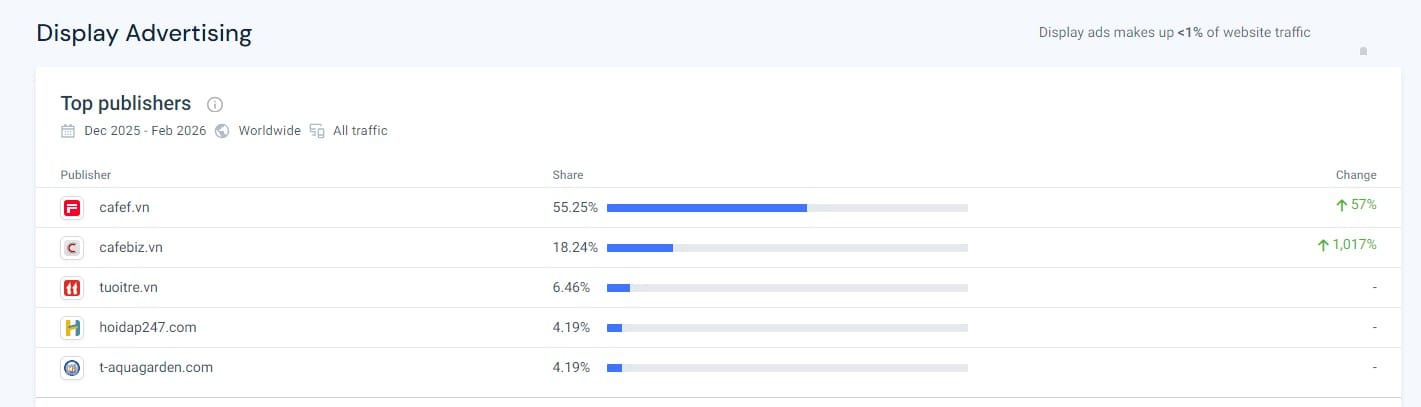Screen dimensions: 1421x407
Task: Open the Top publishers info icon
Action: [x=214, y=104]
